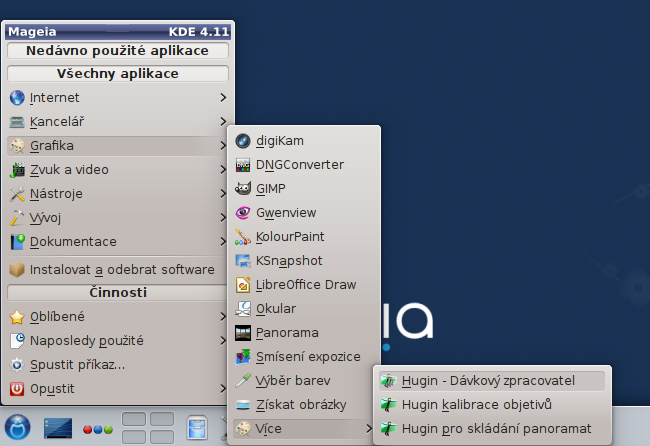Image resolution: width=650 pixels, height=446 pixels.
Task: Click the Hugin Dávkový zpracovatel icon
Action: 389,381
